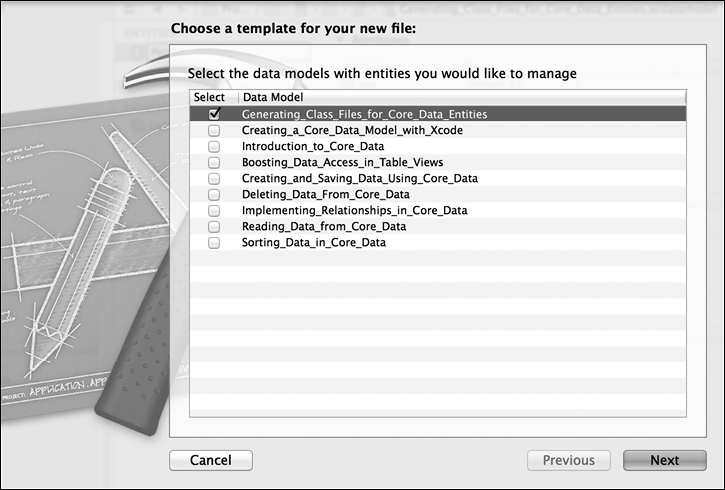Screen dimensions: 725x490
Task: Enable Implementing_Relationships_in_Core_Data checkbox
Action: pyautogui.click(x=214, y=211)
